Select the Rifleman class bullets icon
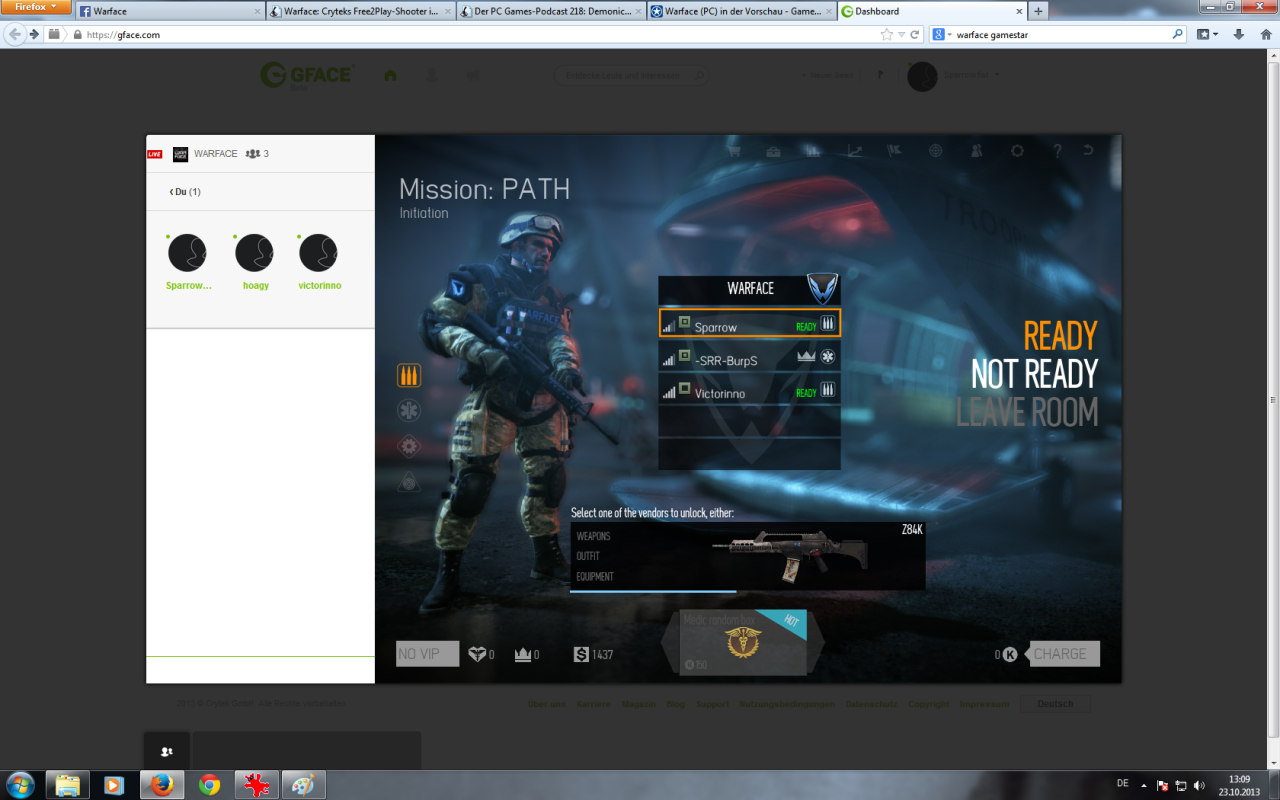 [x=409, y=375]
